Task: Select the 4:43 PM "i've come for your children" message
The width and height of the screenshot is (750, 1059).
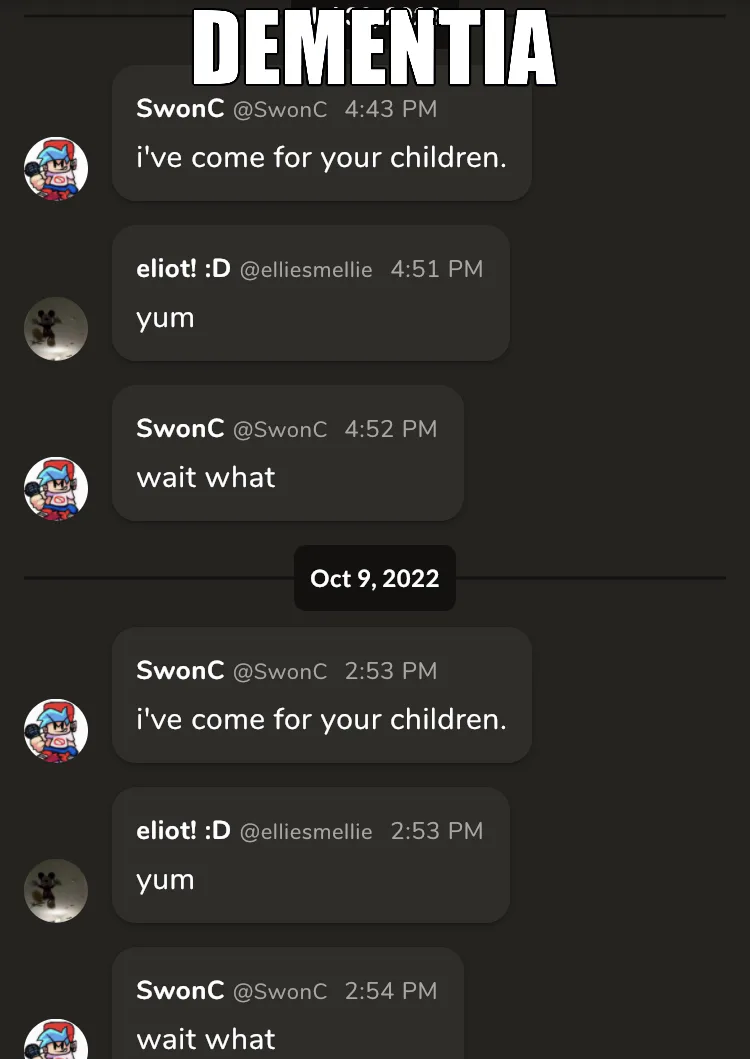Action: tap(321, 158)
